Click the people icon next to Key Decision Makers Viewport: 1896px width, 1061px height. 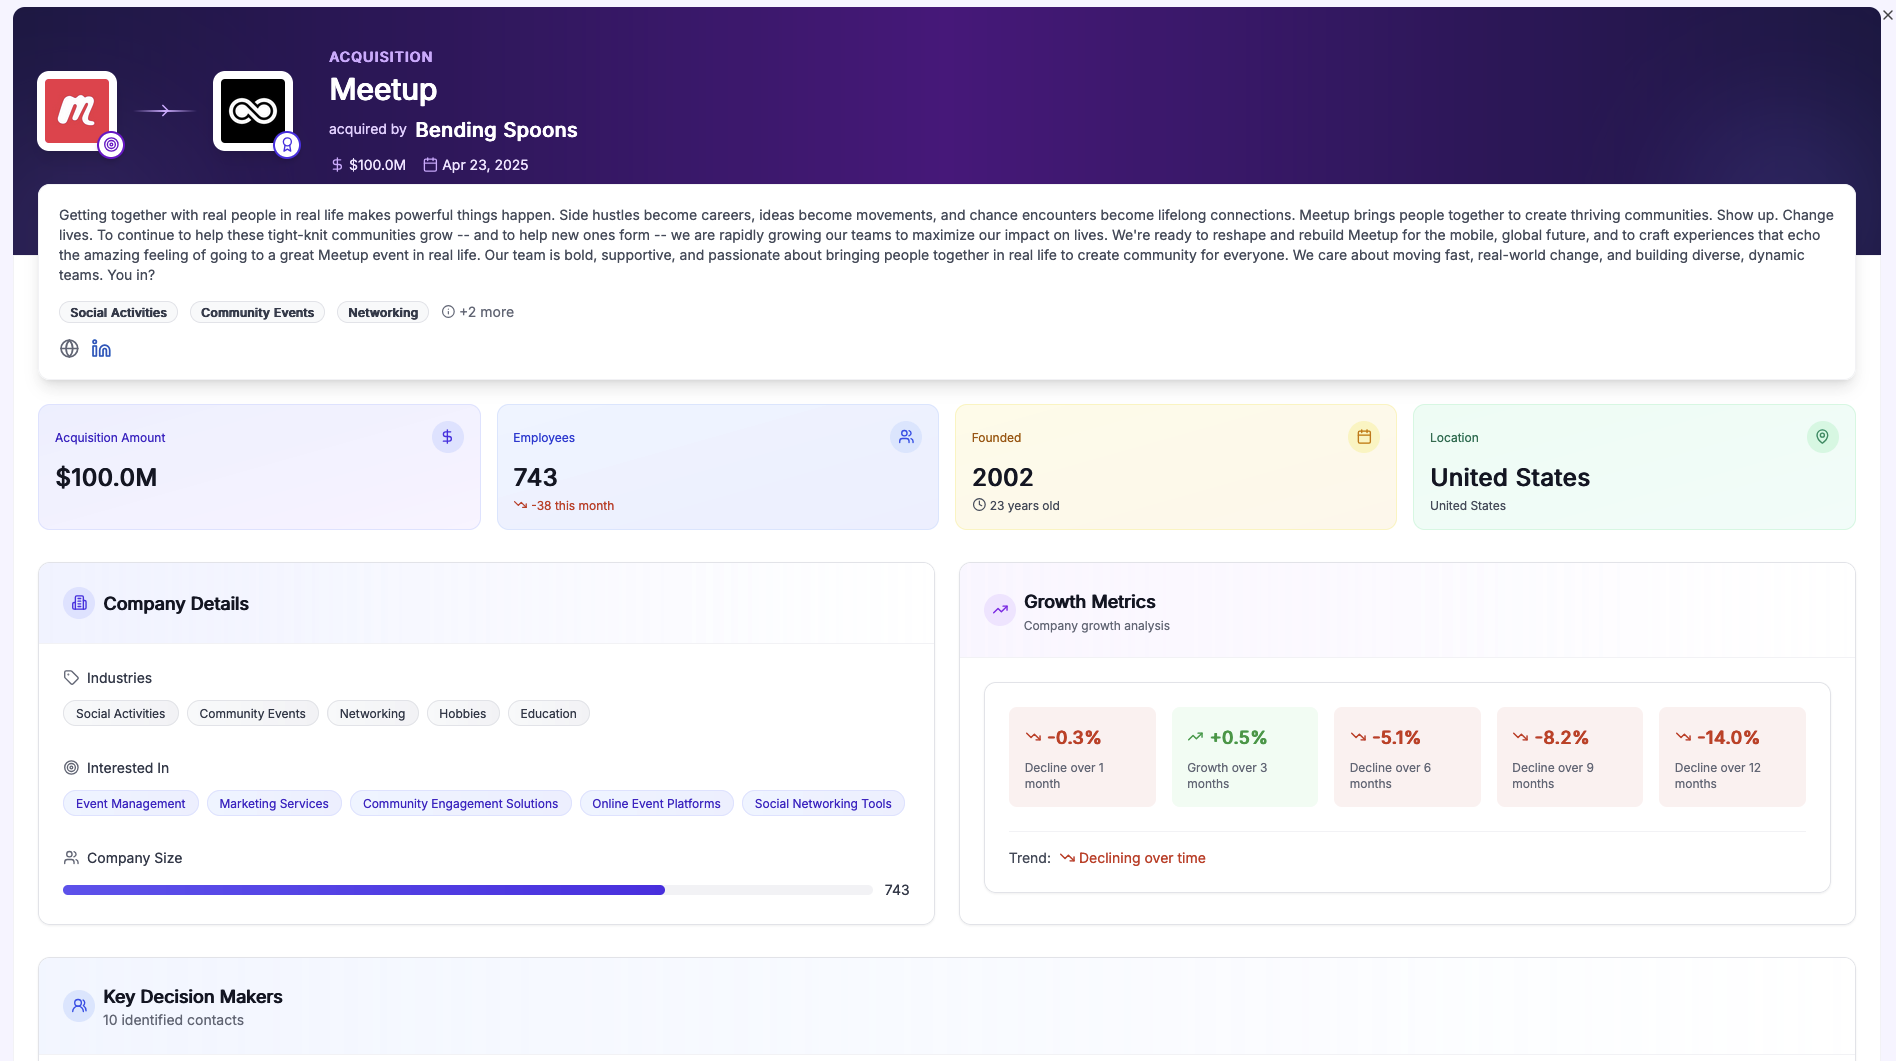click(x=79, y=1006)
